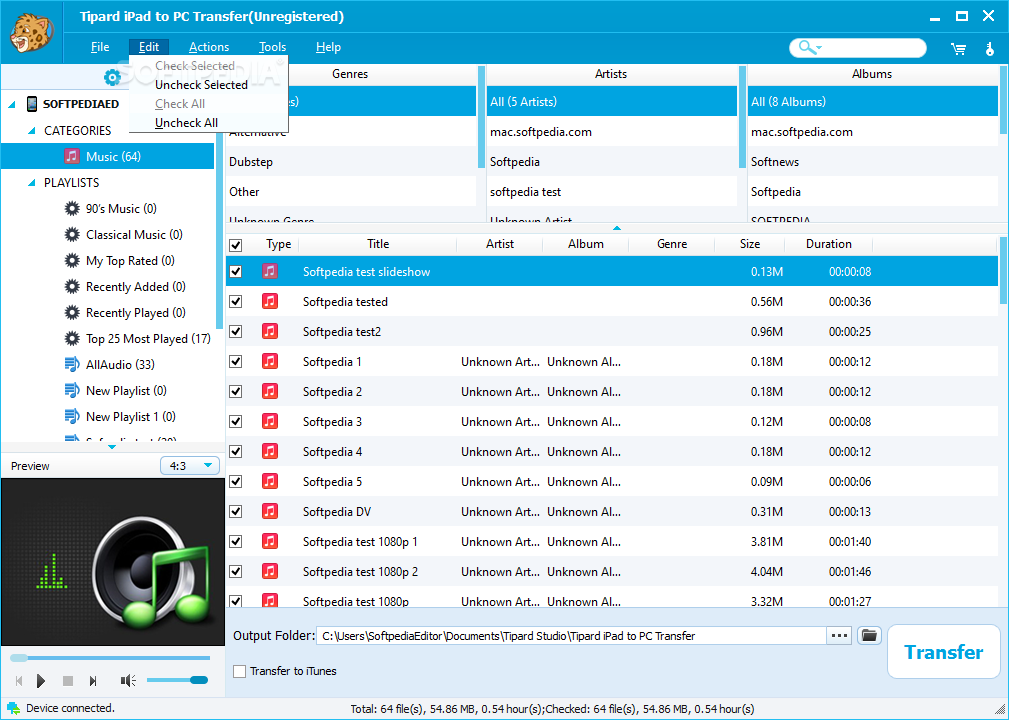
Task: Sort by Size column header
Action: click(750, 244)
